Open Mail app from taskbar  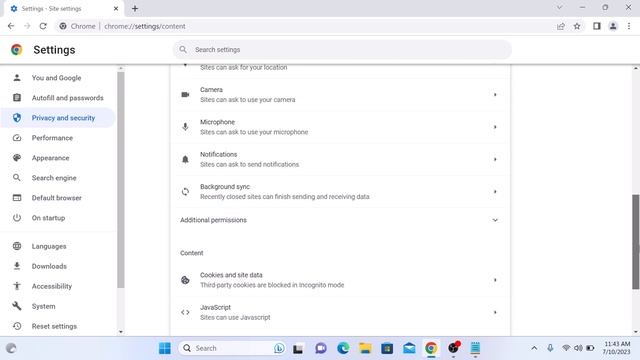click(x=409, y=348)
